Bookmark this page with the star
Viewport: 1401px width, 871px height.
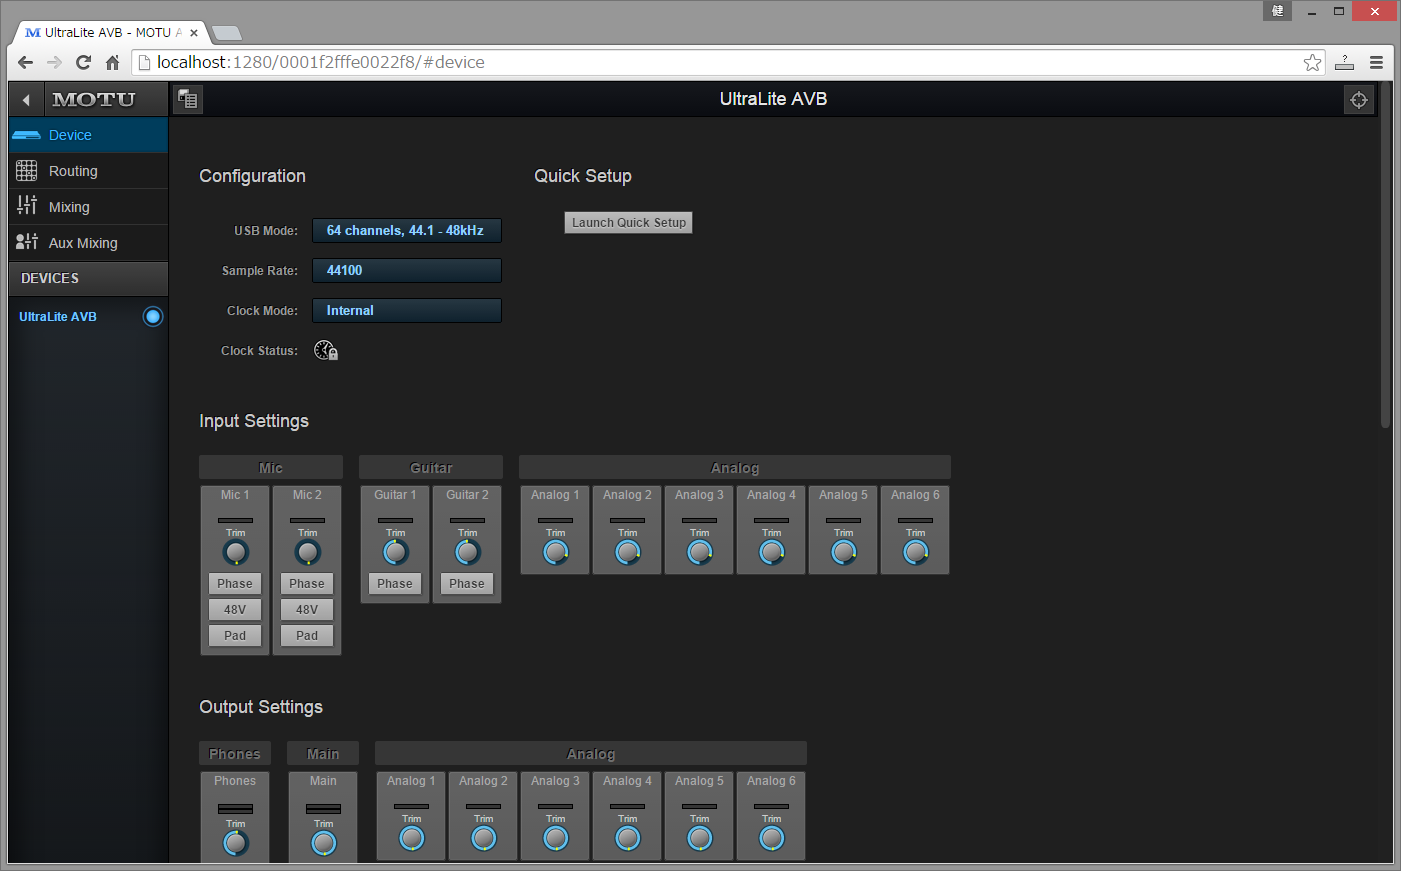point(1312,63)
